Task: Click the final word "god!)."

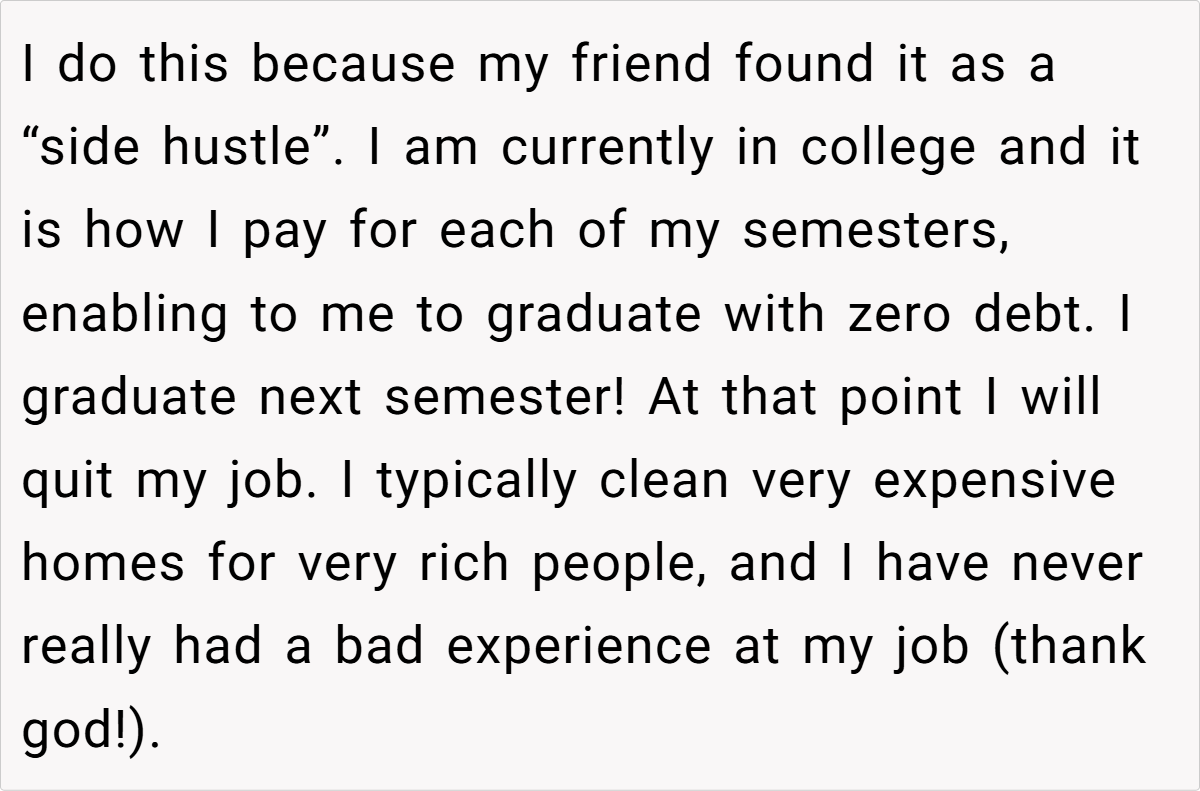Action: point(91,730)
